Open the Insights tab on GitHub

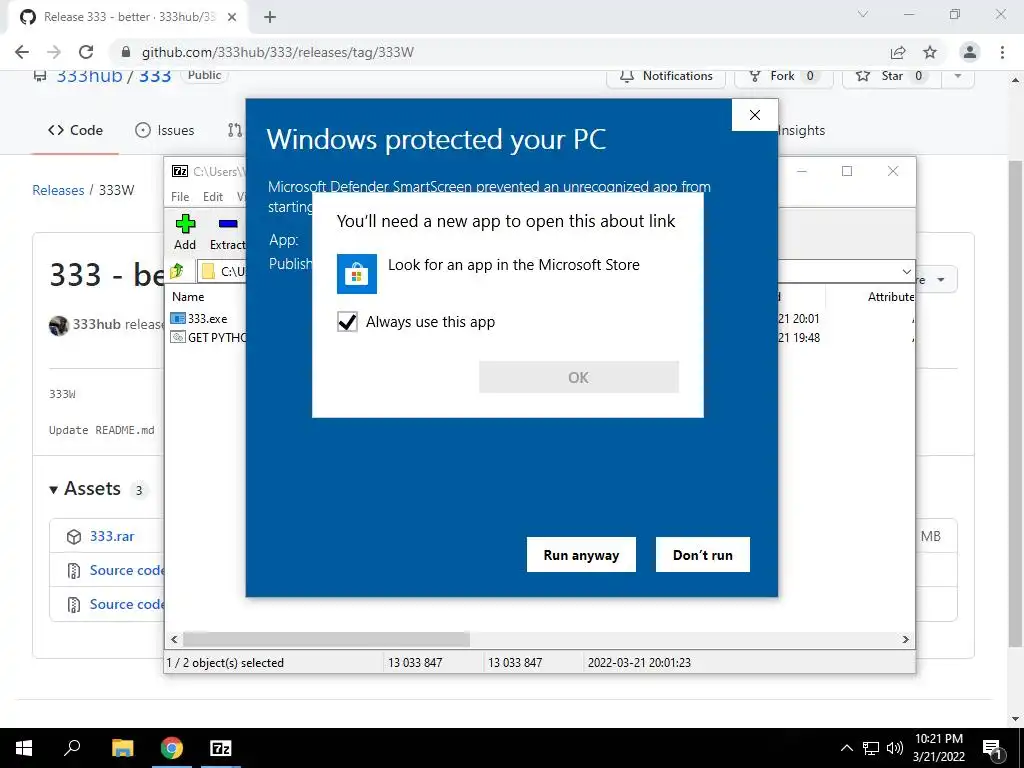coord(802,130)
